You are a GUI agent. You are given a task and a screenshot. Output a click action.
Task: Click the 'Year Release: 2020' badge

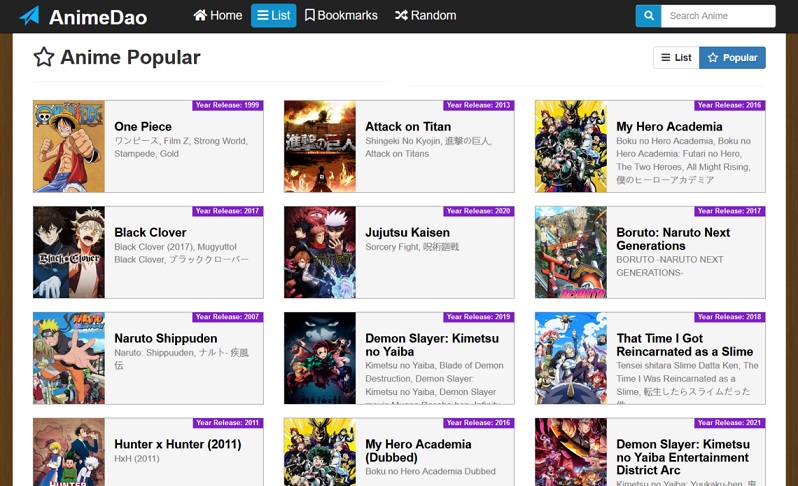pyautogui.click(x=478, y=211)
